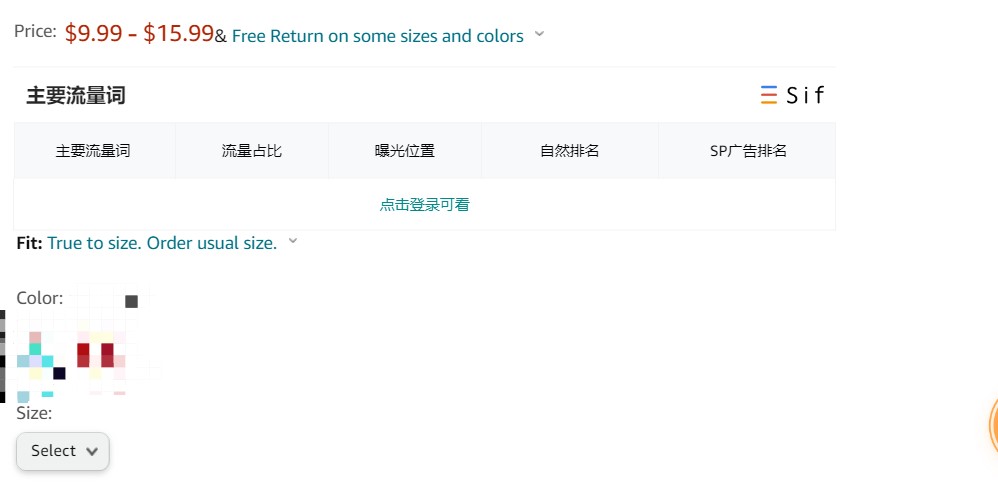Open the Size Select dropdown
This screenshot has width=998, height=503.
click(63, 451)
